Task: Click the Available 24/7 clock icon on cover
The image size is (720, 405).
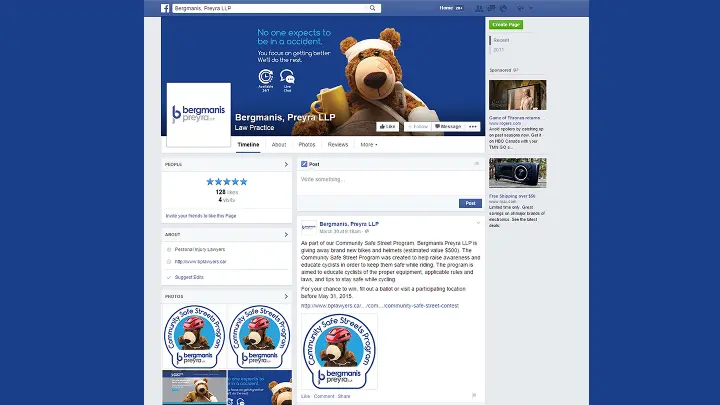Action: coord(266,76)
